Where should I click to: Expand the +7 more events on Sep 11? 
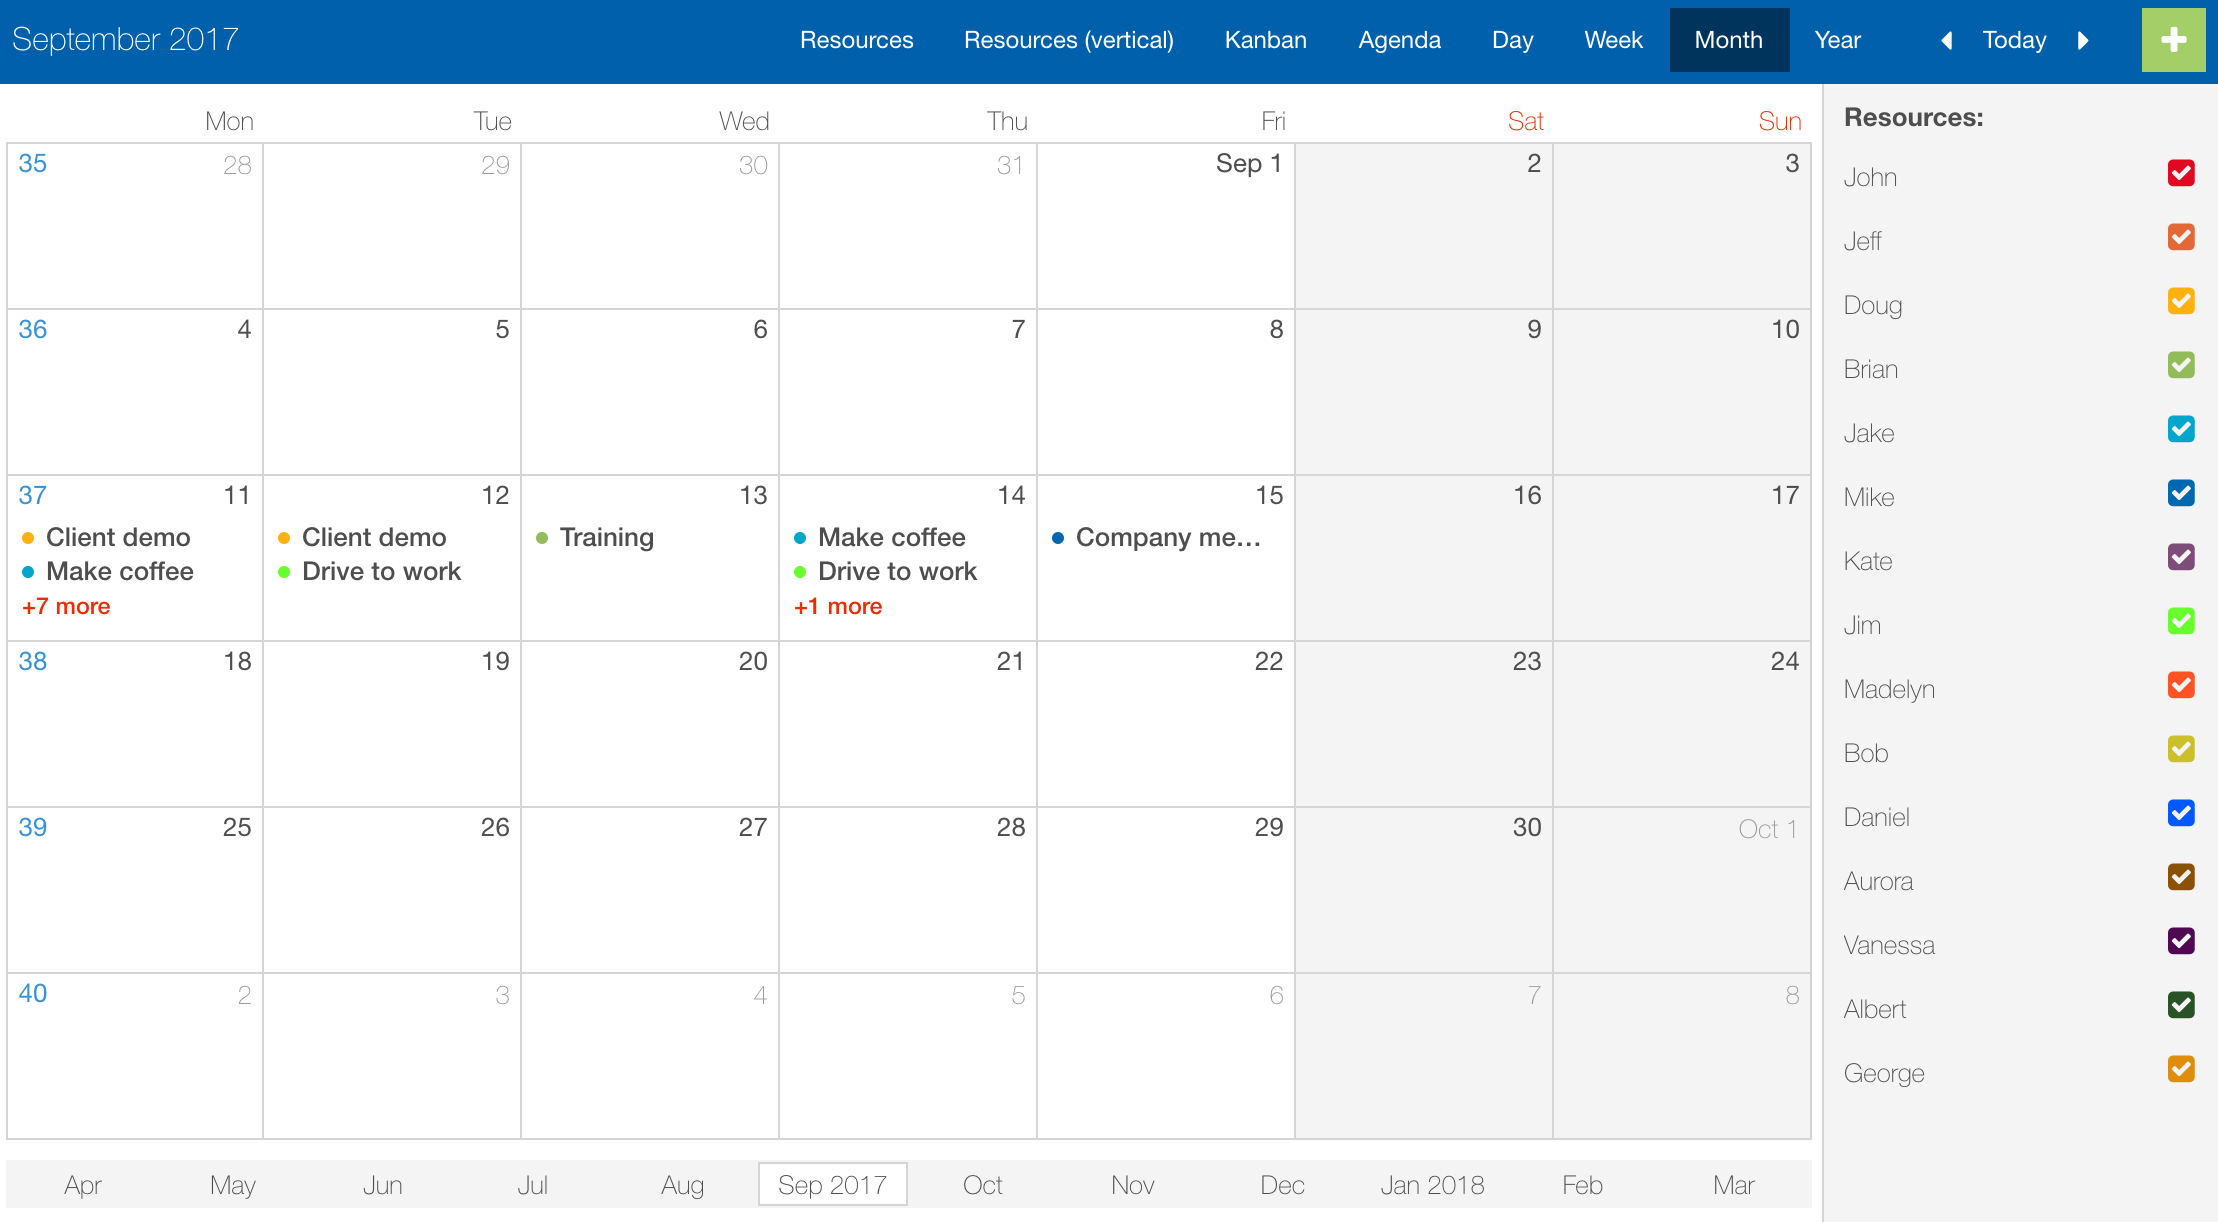(x=66, y=606)
